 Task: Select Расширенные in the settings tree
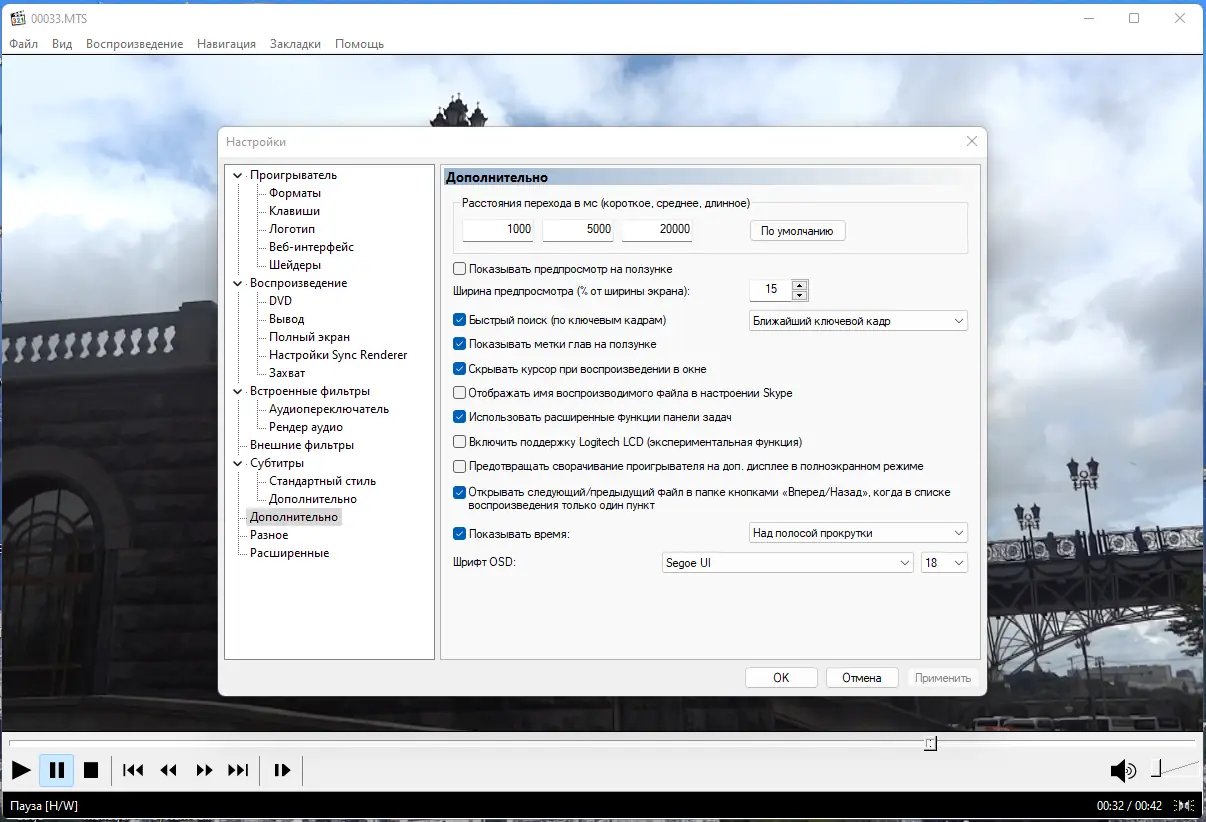(289, 553)
